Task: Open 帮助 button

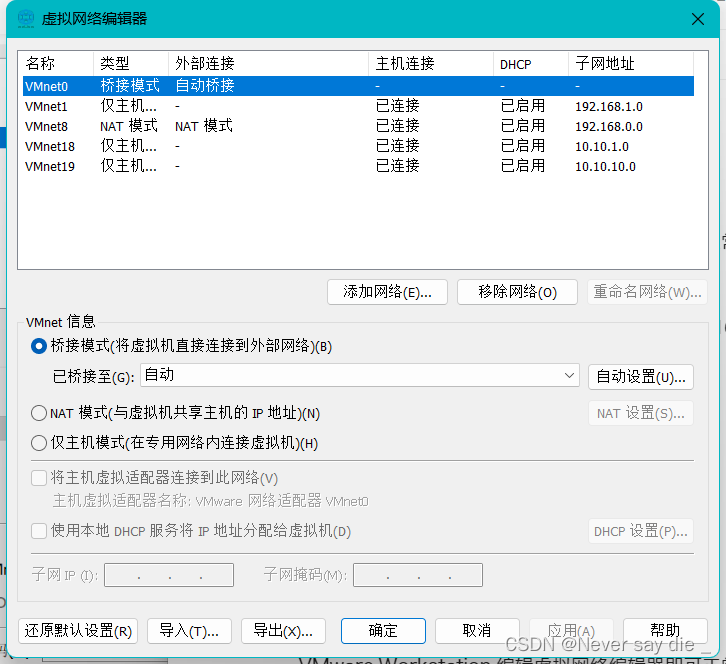Action: pyautogui.click(x=665, y=631)
